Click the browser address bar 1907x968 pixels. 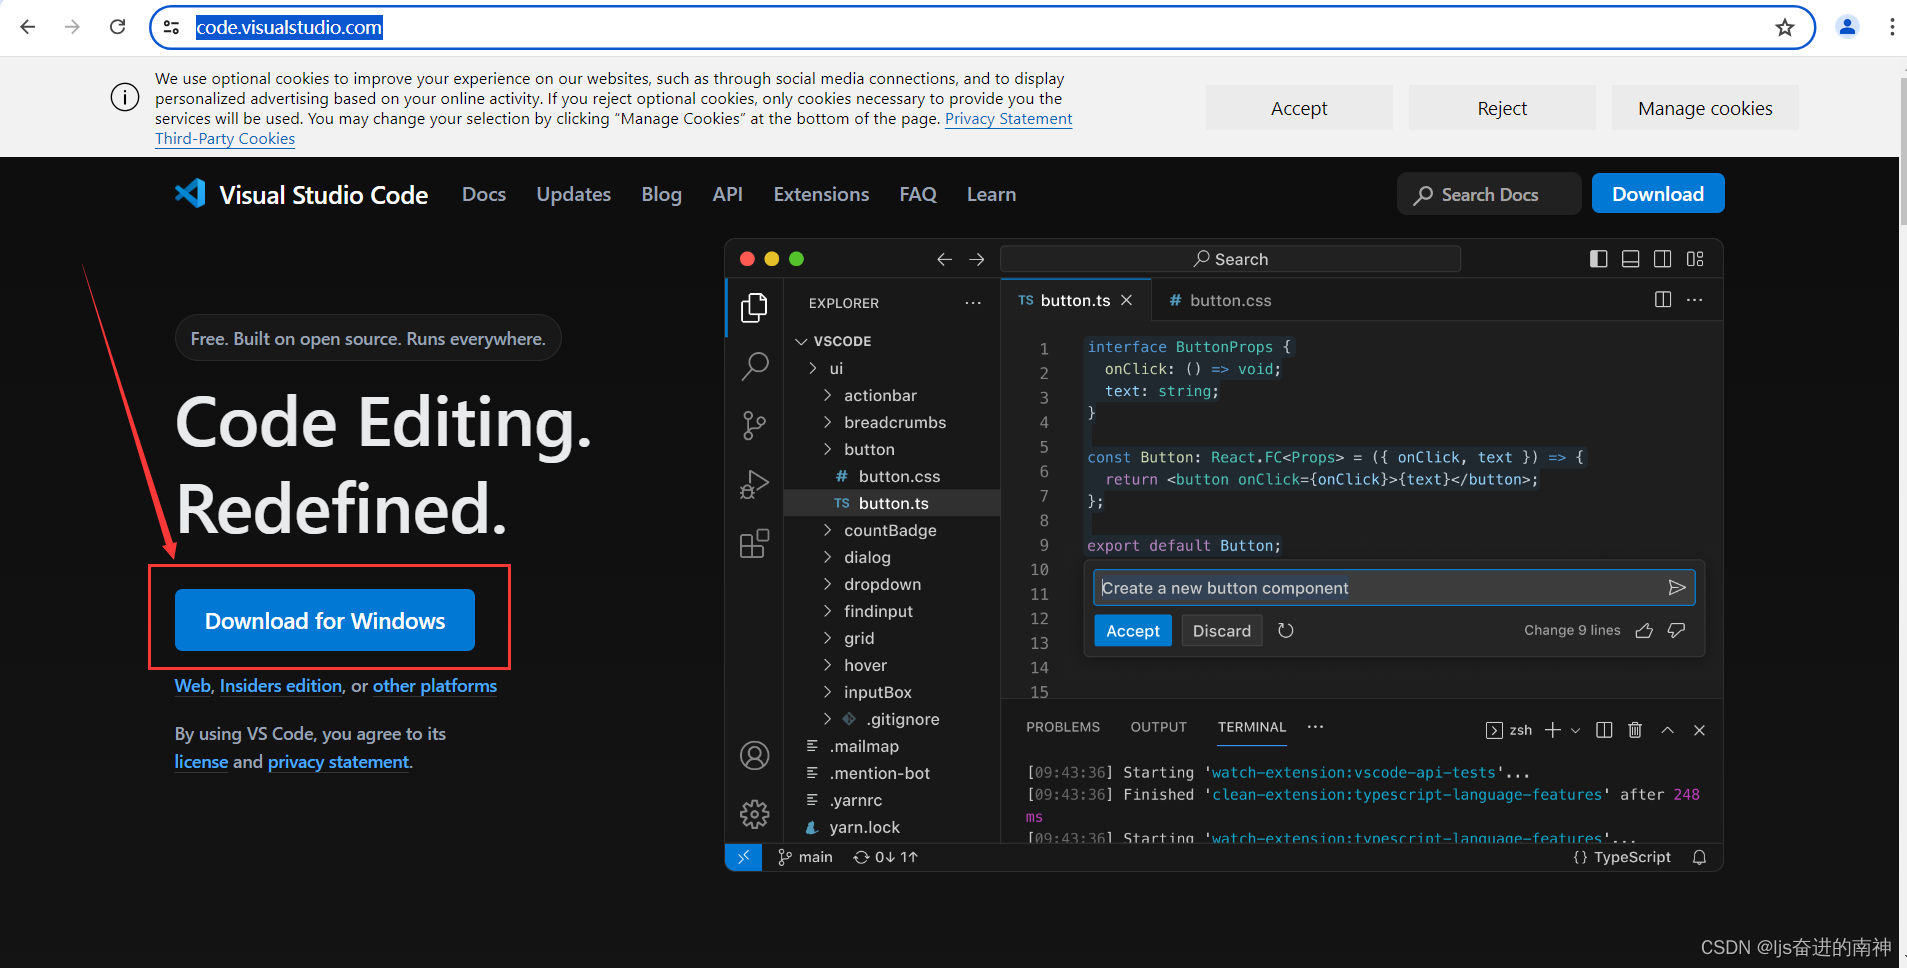(980, 27)
